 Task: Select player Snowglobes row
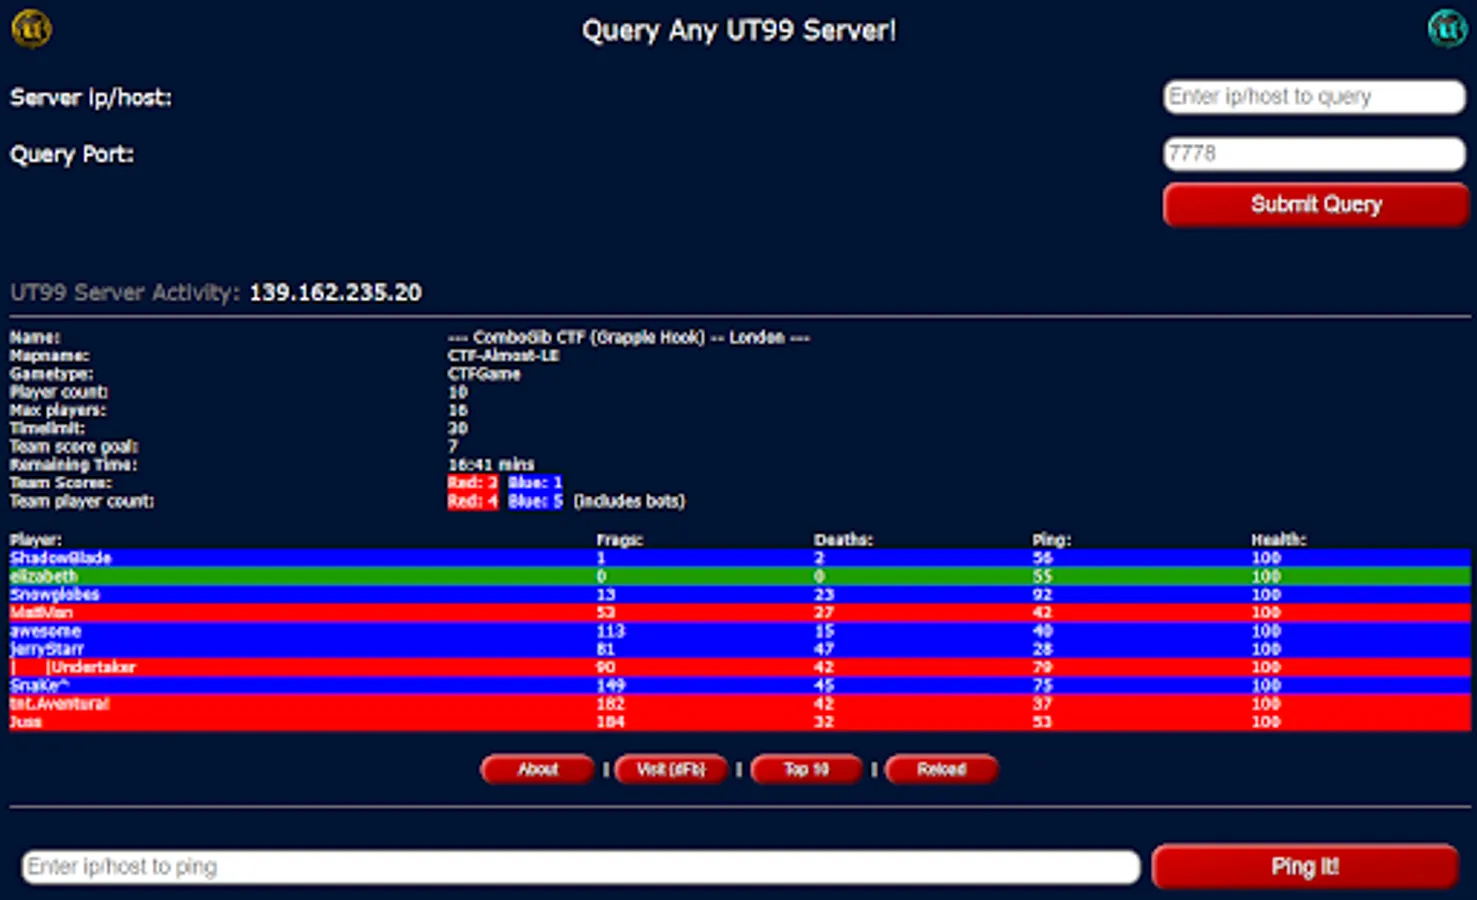tap(739, 594)
